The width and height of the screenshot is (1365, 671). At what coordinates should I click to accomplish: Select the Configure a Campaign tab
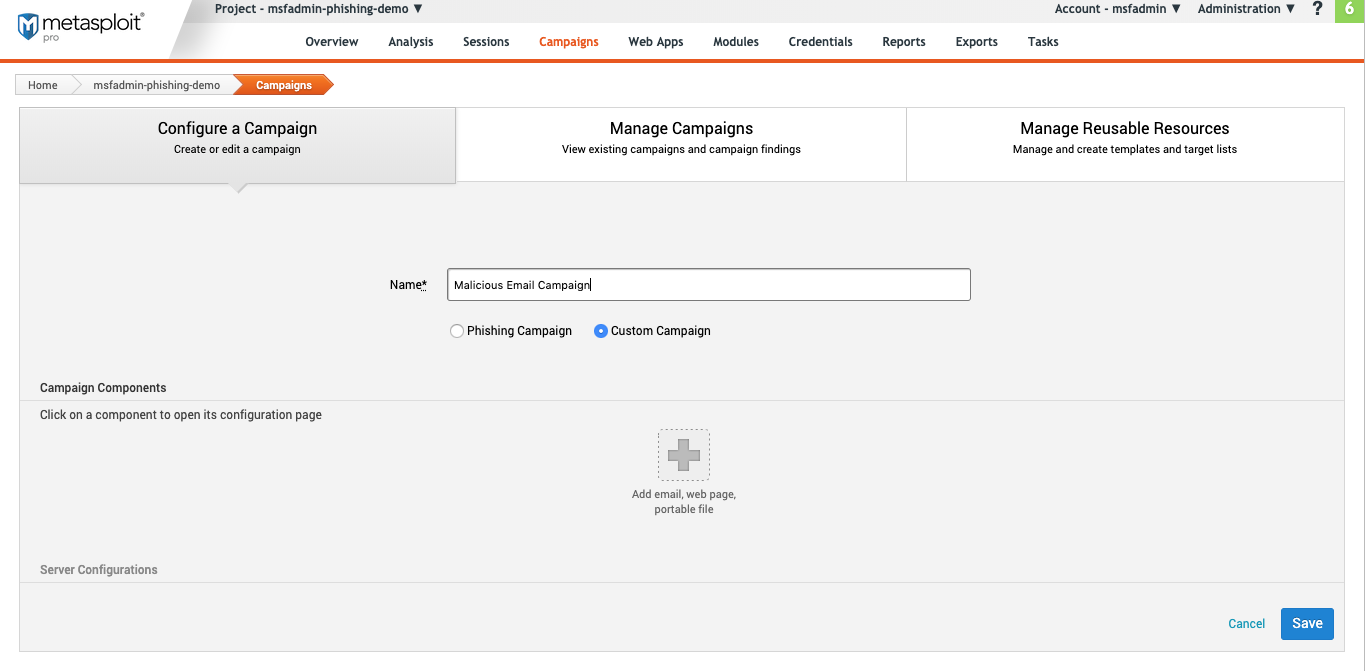coord(237,138)
